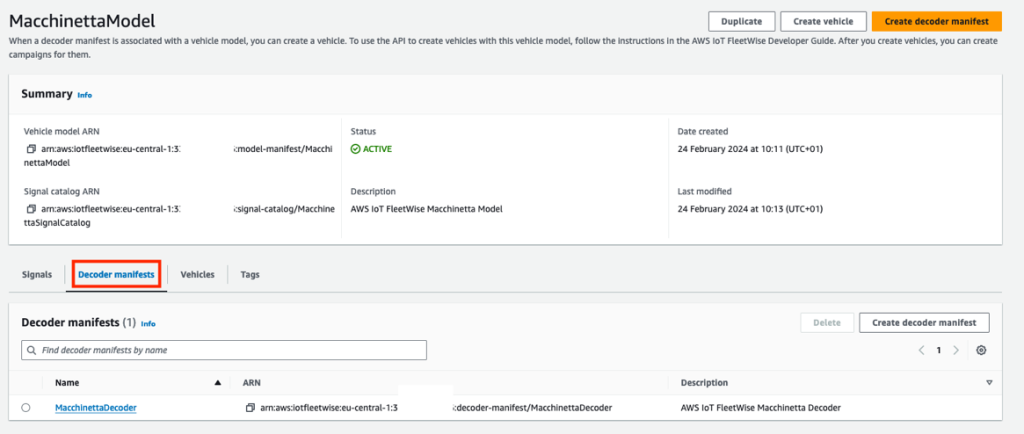
Task: Open the Tags tab
Action: 249,274
